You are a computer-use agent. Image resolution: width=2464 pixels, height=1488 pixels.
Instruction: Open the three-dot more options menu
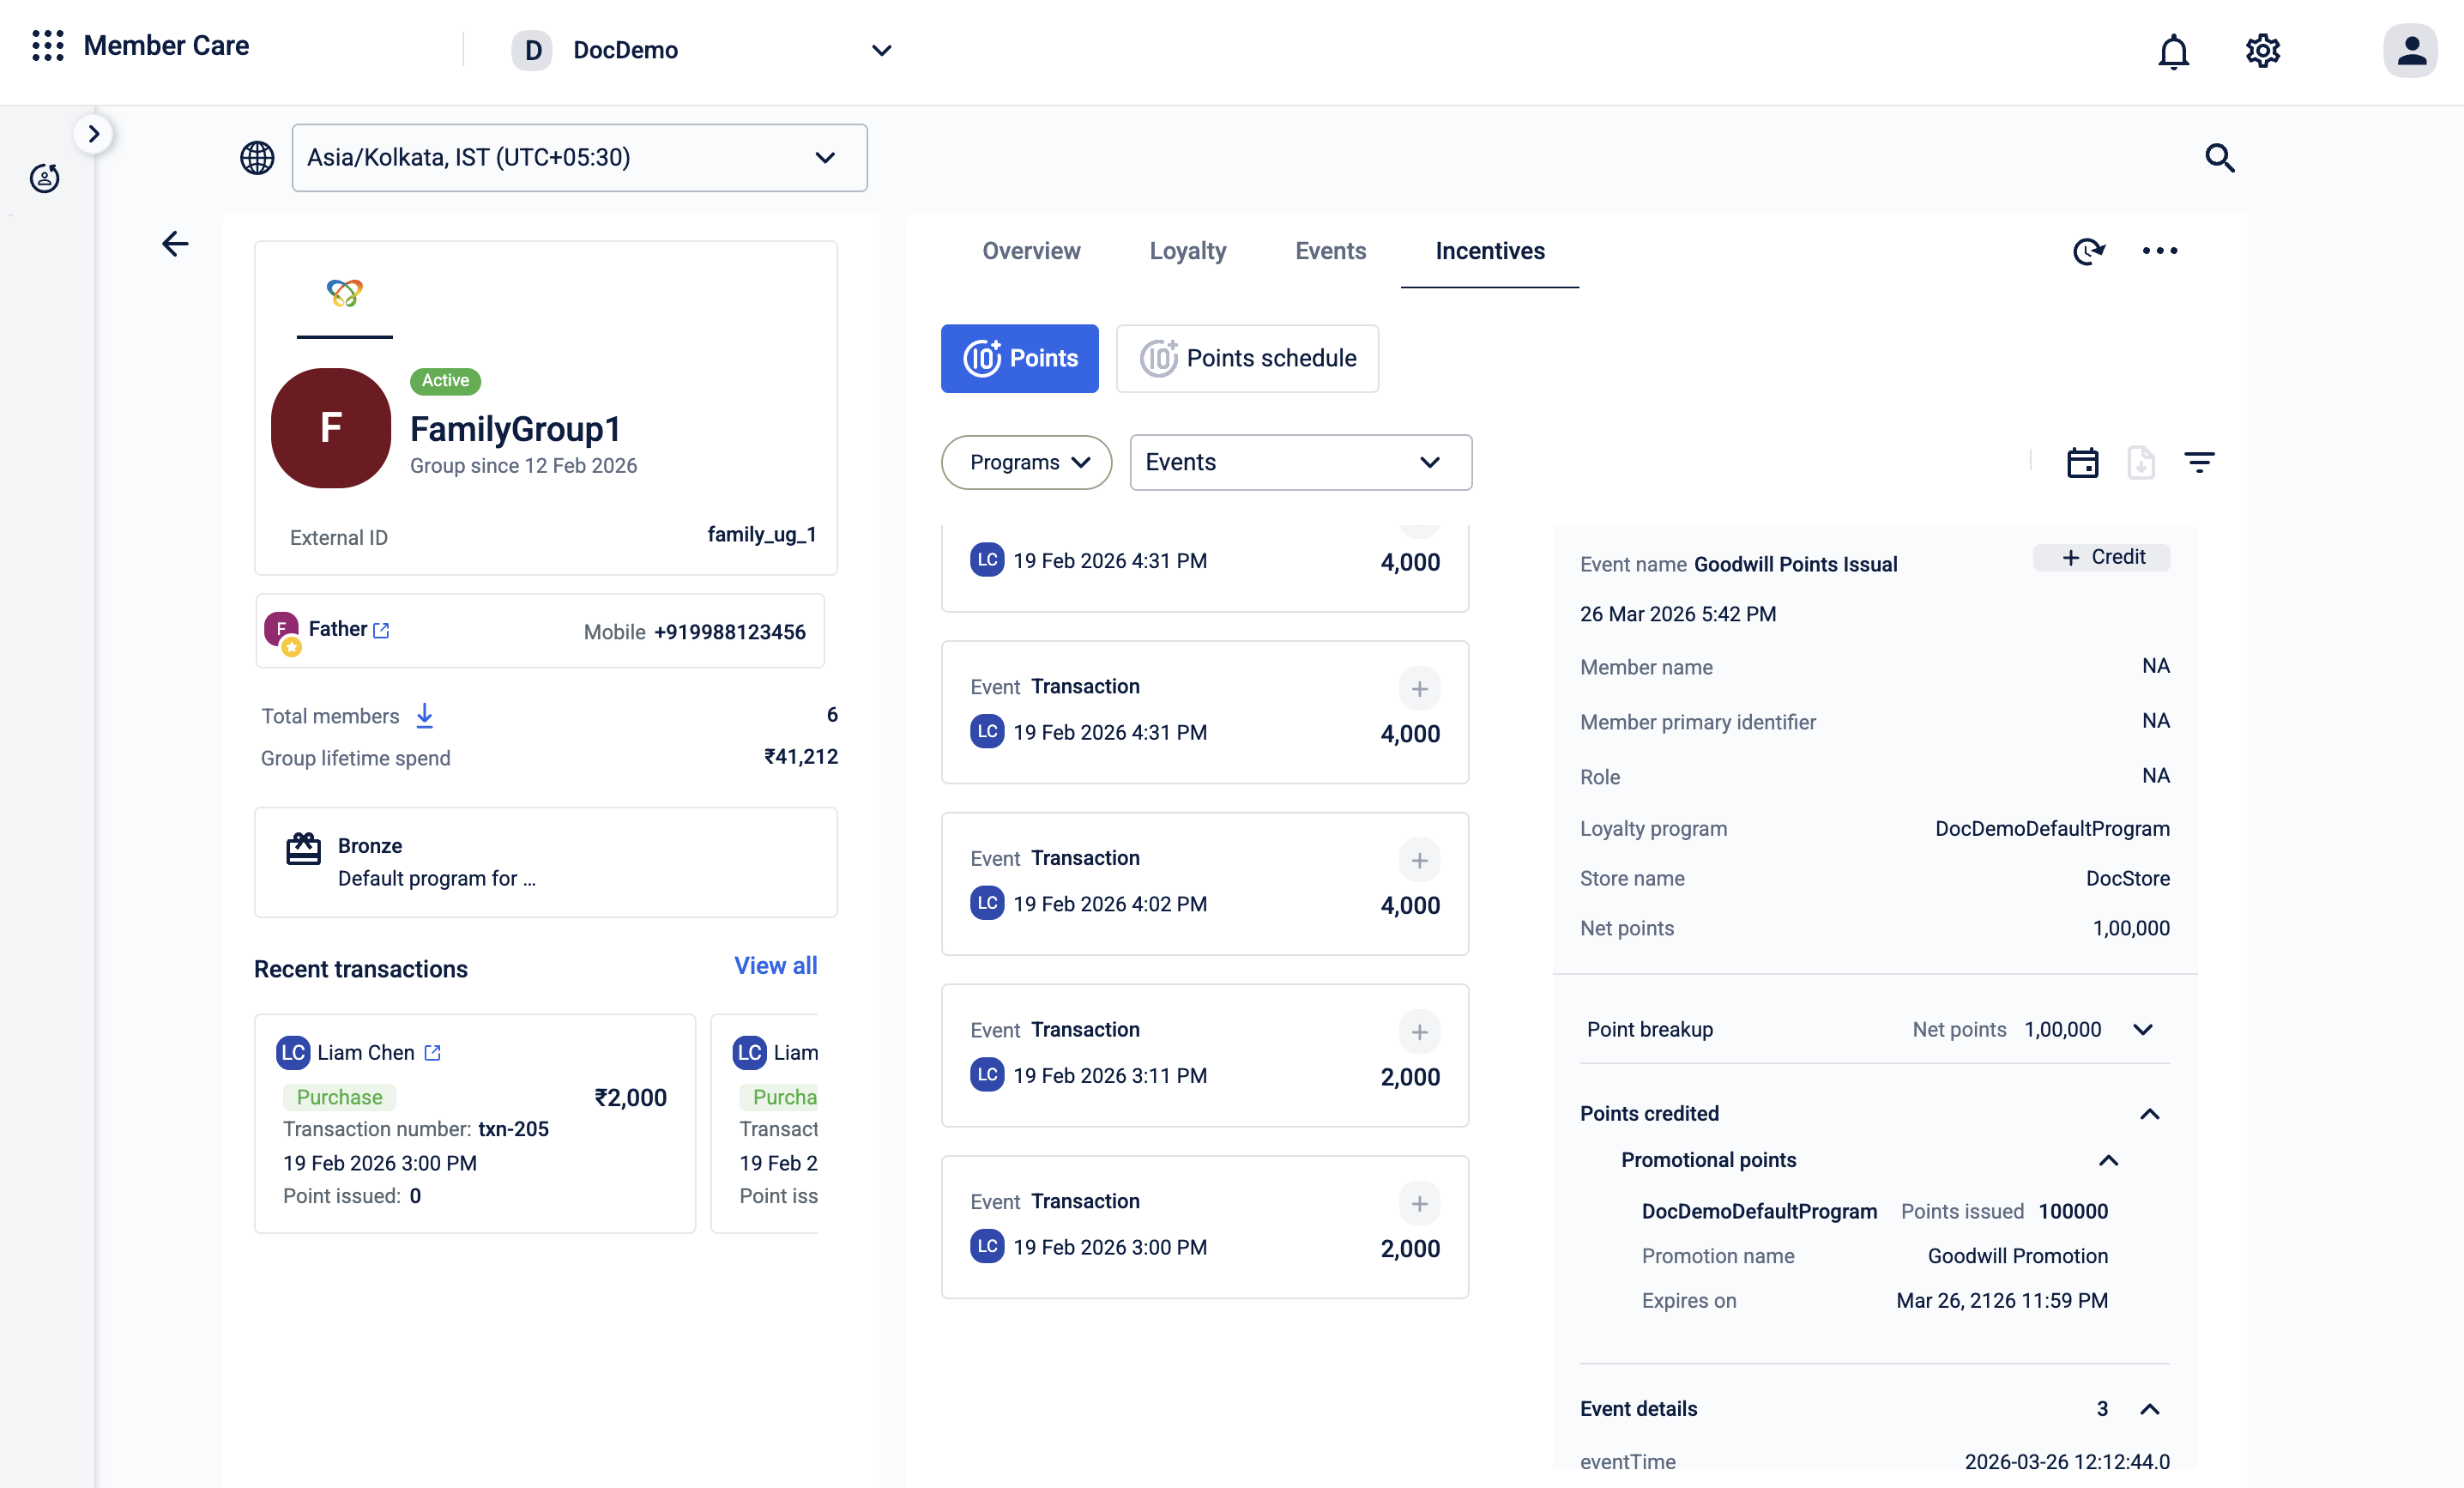tap(2159, 251)
